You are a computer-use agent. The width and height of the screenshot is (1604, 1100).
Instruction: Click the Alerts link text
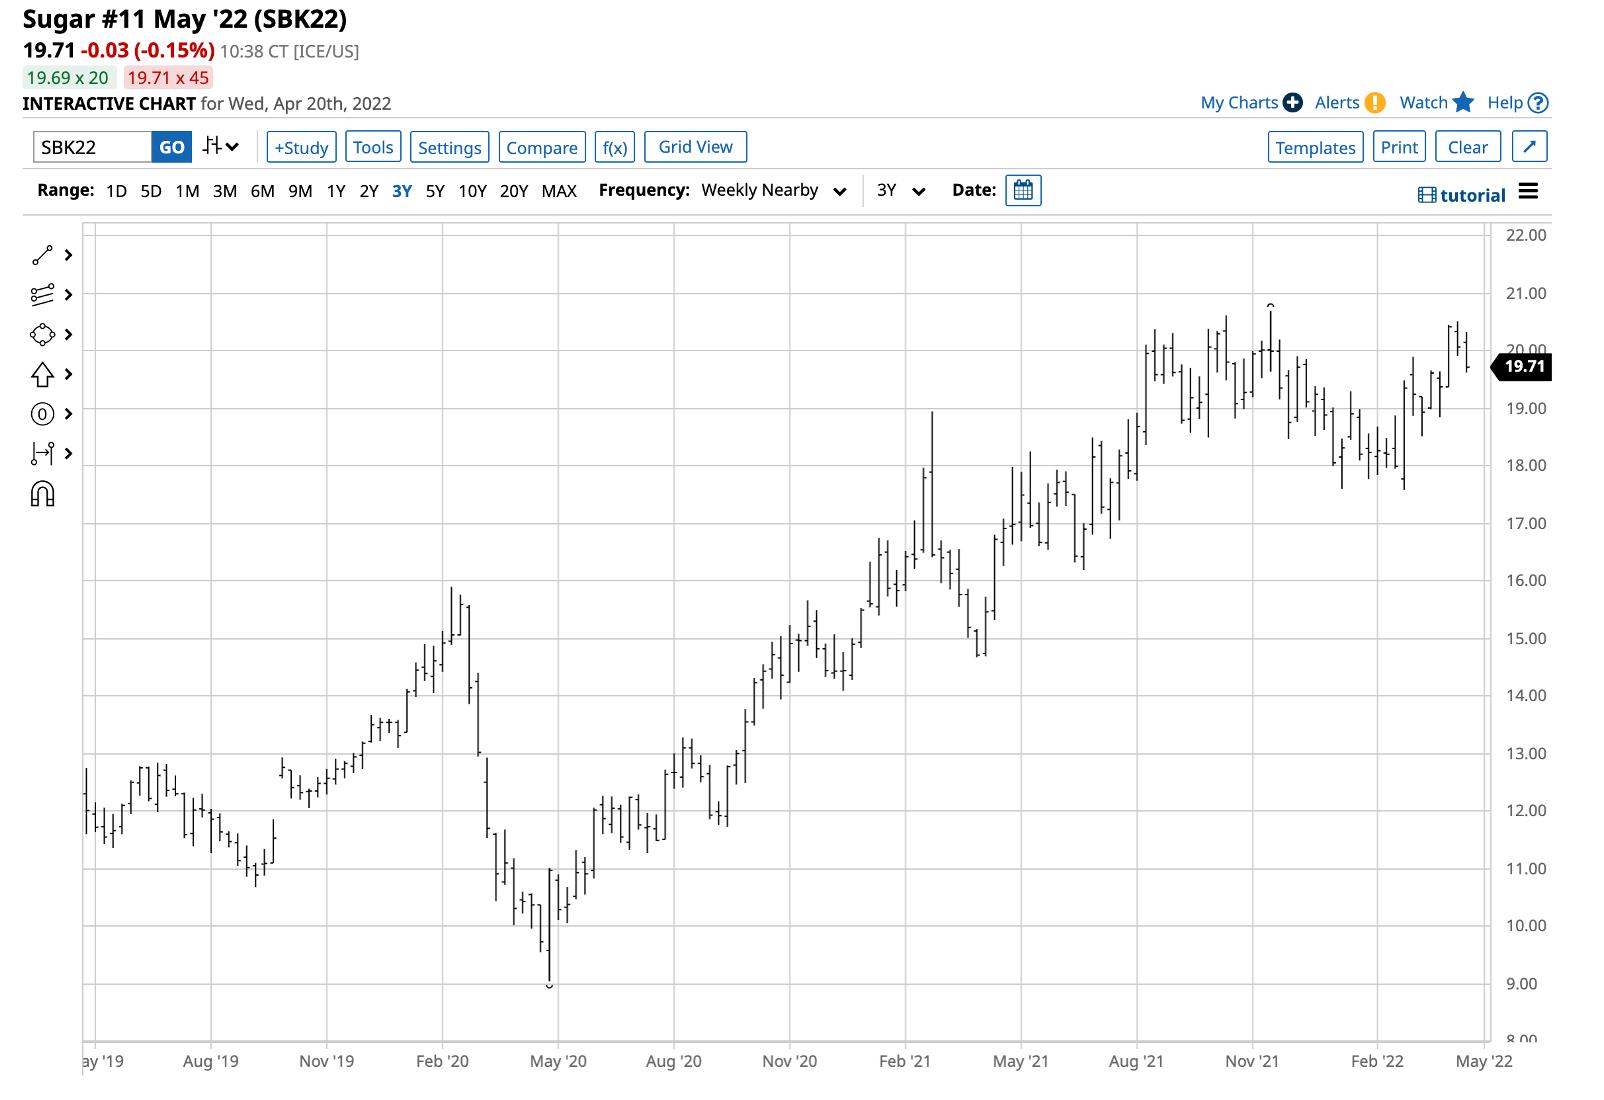click(x=1337, y=102)
